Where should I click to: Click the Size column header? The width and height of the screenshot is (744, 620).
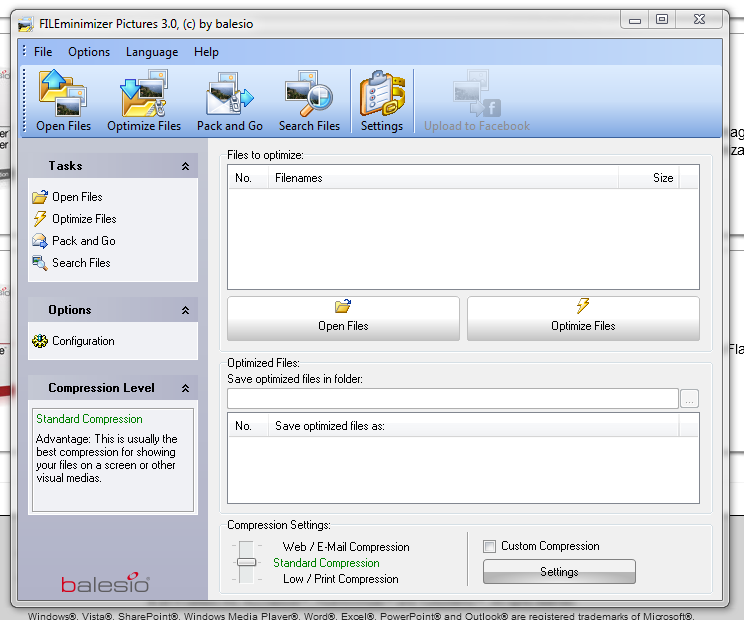point(648,178)
